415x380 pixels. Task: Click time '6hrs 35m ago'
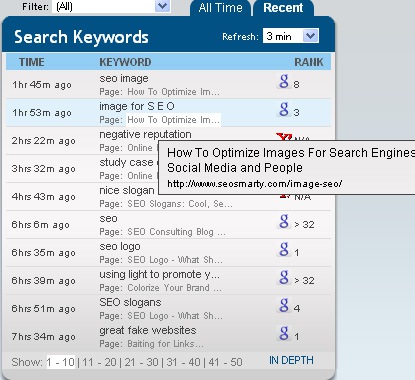tap(44, 253)
